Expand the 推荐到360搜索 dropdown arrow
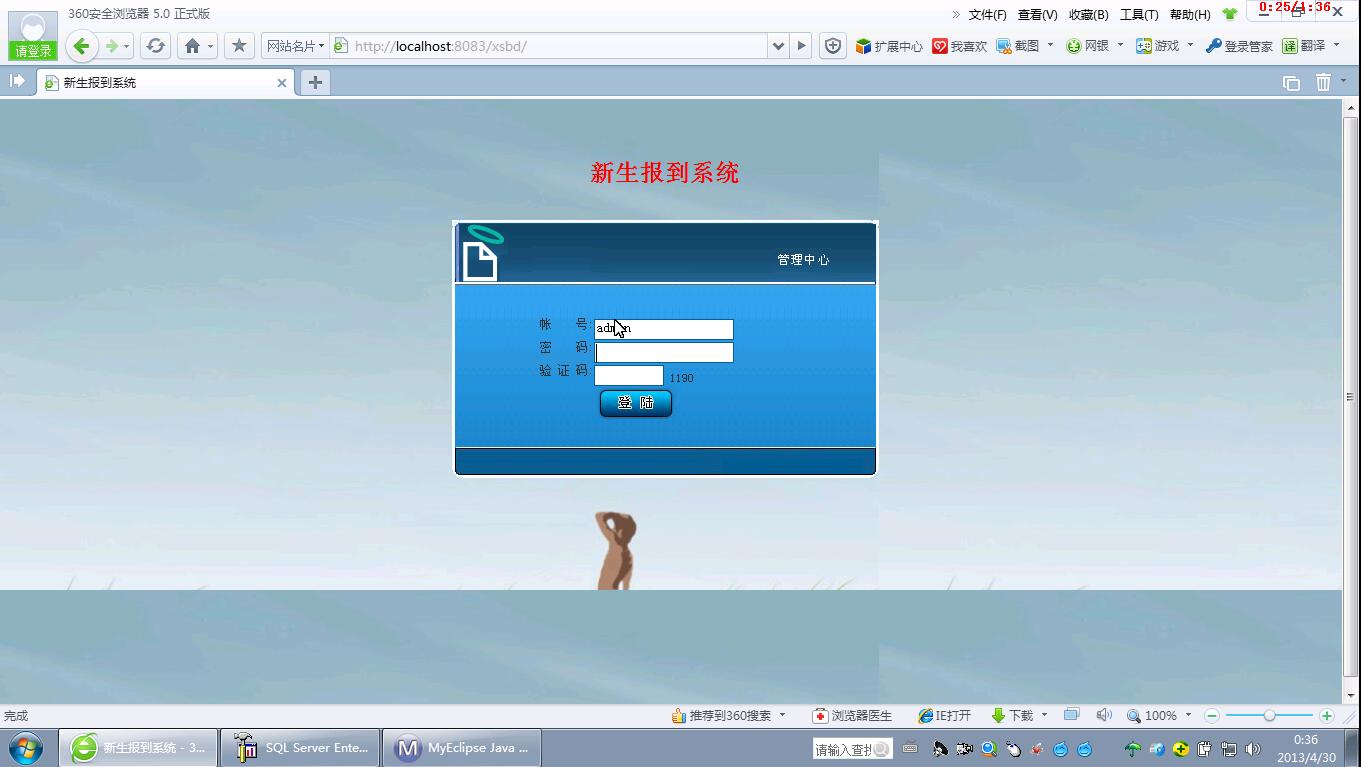 (x=782, y=715)
